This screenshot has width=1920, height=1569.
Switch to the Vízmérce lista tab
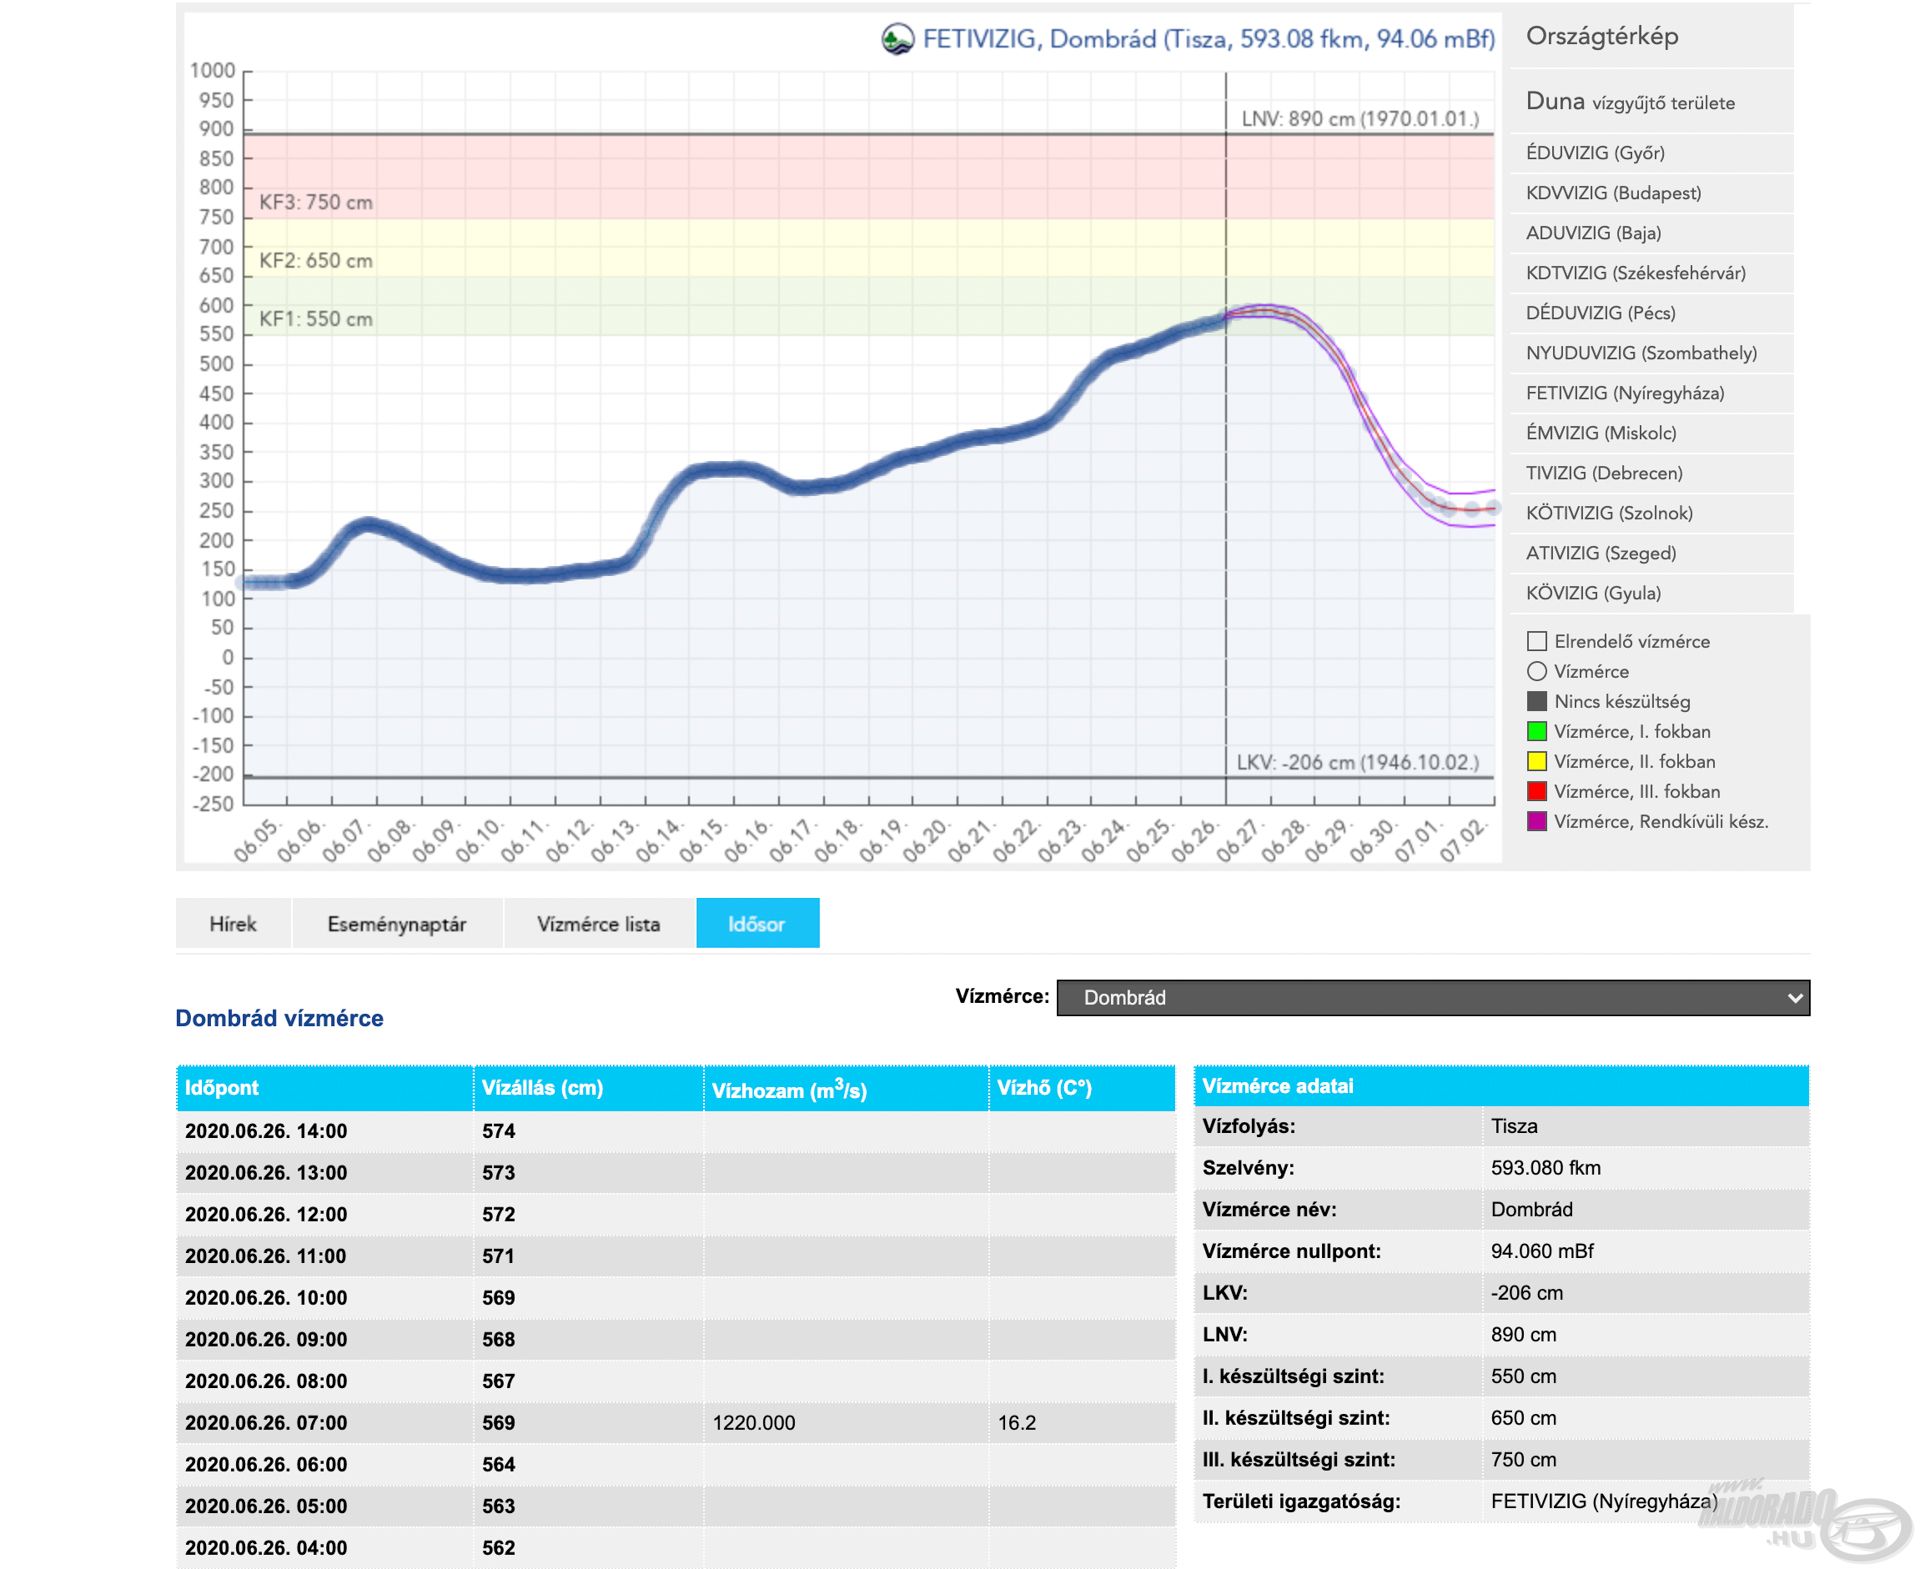pyautogui.click(x=598, y=923)
